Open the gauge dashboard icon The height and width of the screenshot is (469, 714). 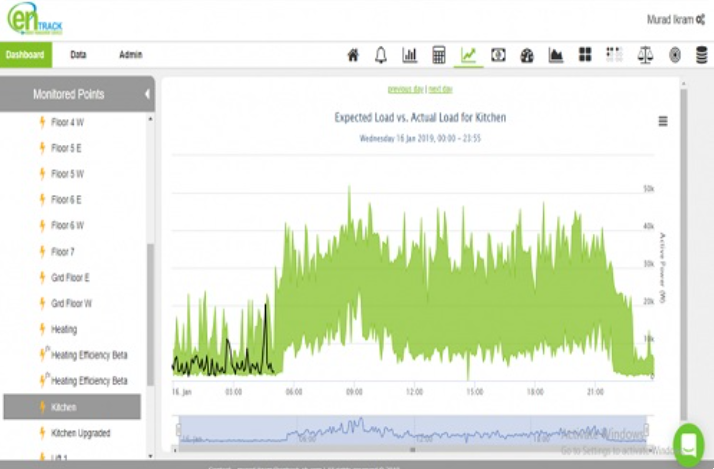pos(527,55)
